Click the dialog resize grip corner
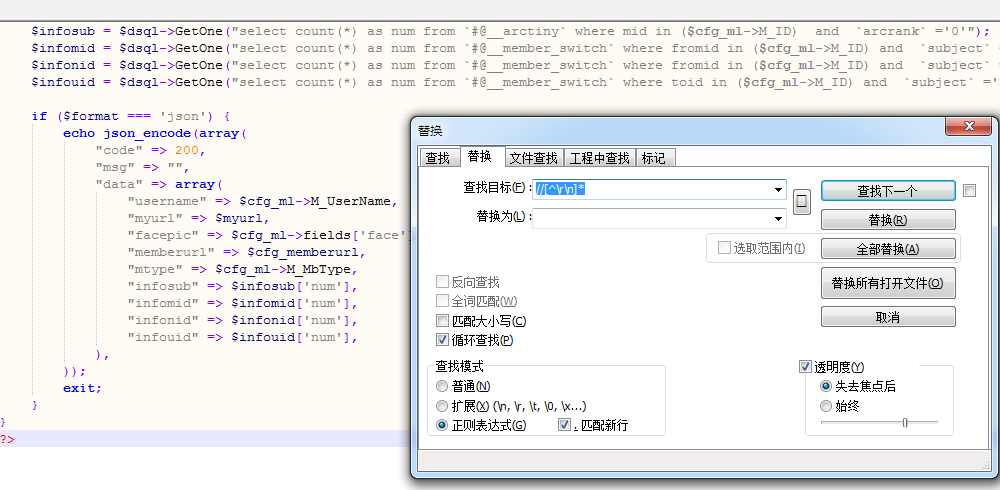The height and width of the screenshot is (490, 1000). pos(986,466)
